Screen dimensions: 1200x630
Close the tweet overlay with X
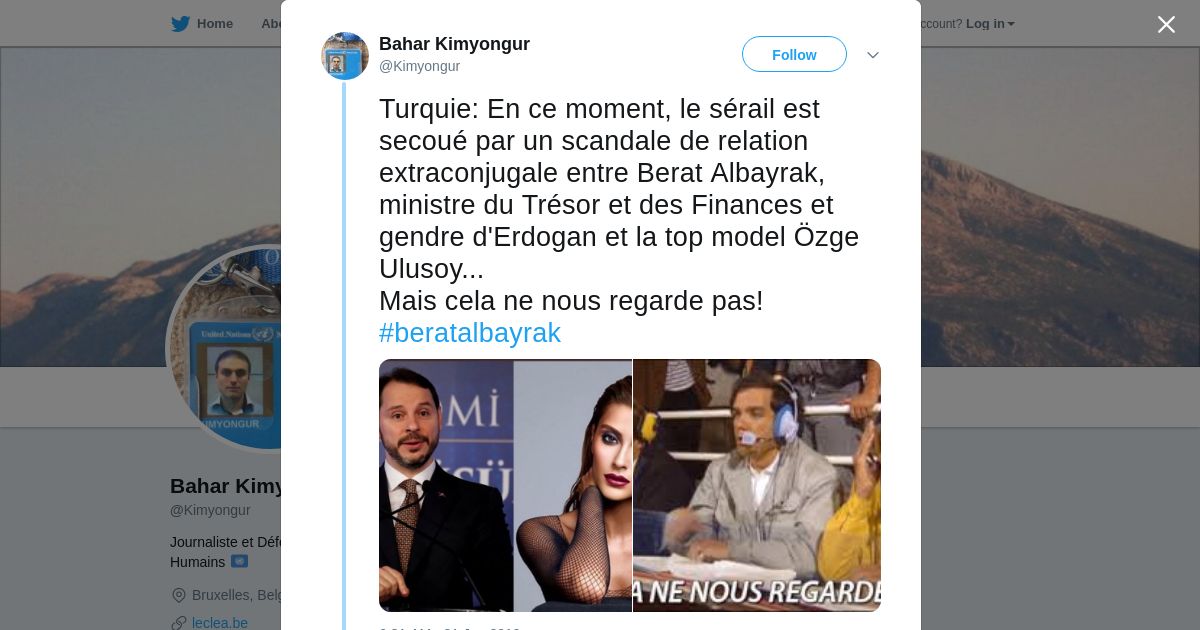point(1166,24)
